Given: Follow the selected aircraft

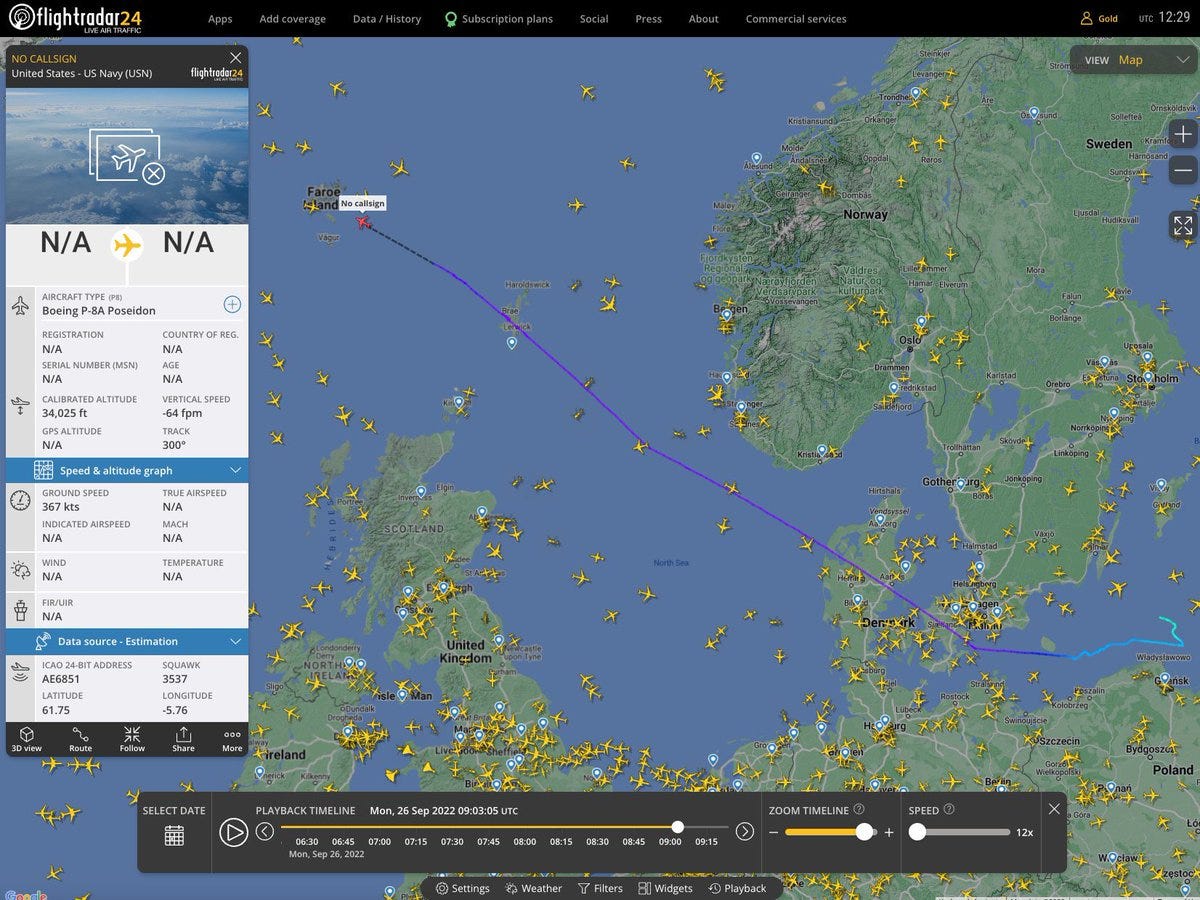Looking at the screenshot, I should point(132,739).
